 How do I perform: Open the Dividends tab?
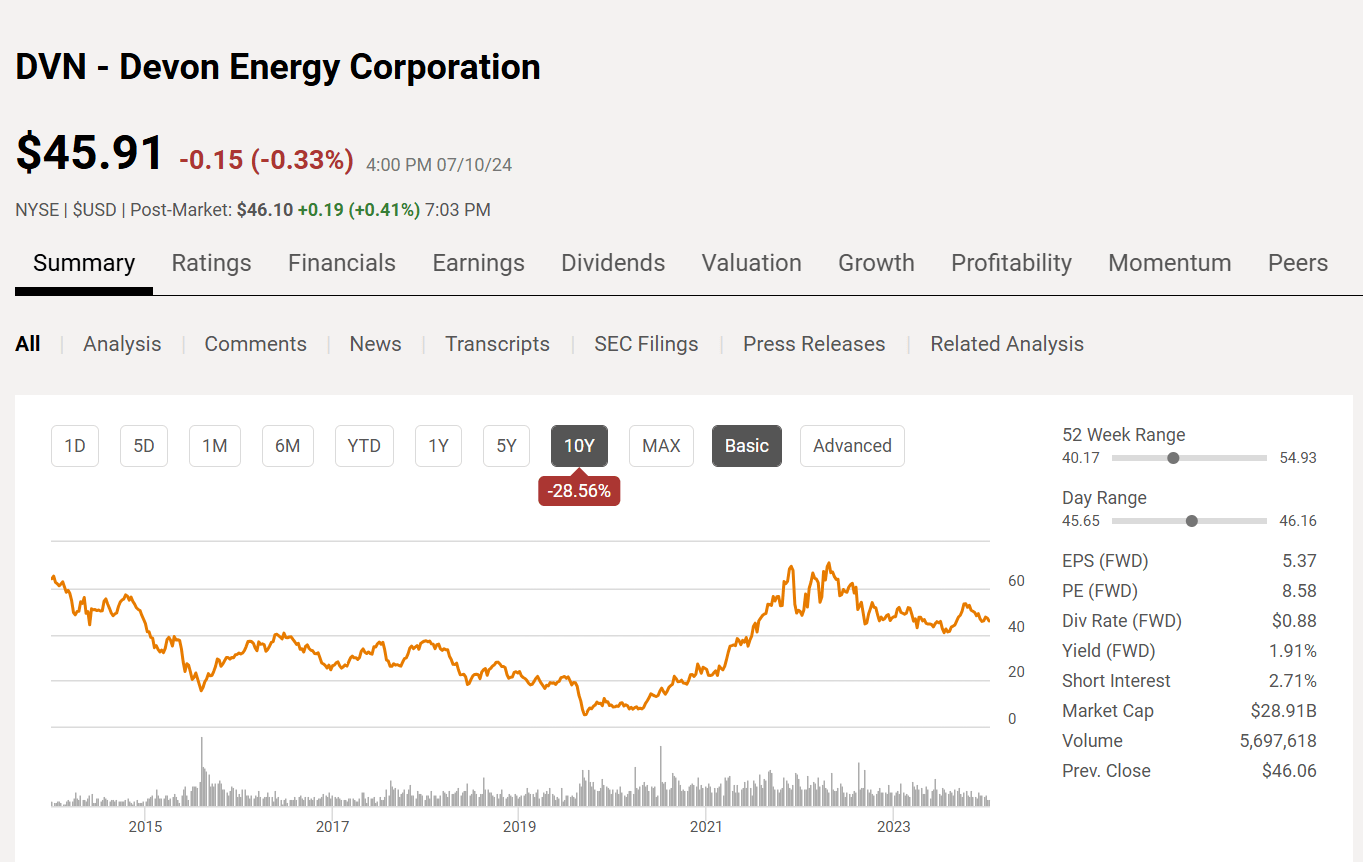click(x=613, y=263)
